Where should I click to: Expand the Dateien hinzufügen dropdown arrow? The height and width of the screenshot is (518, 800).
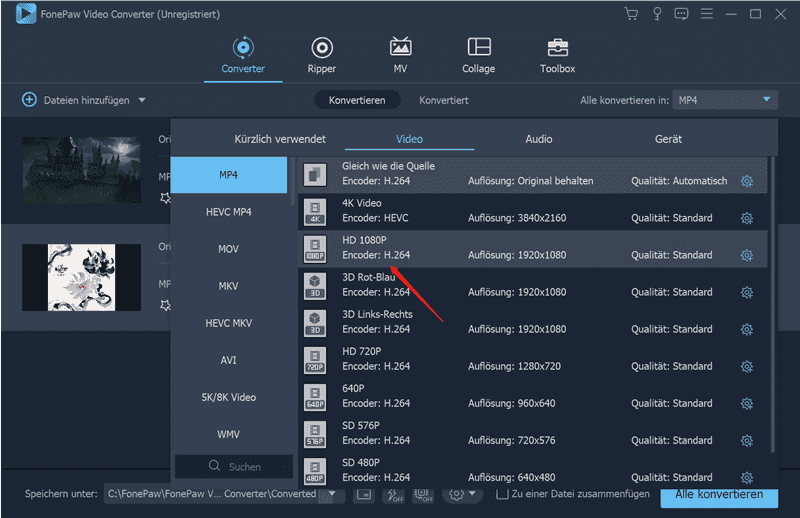point(142,100)
